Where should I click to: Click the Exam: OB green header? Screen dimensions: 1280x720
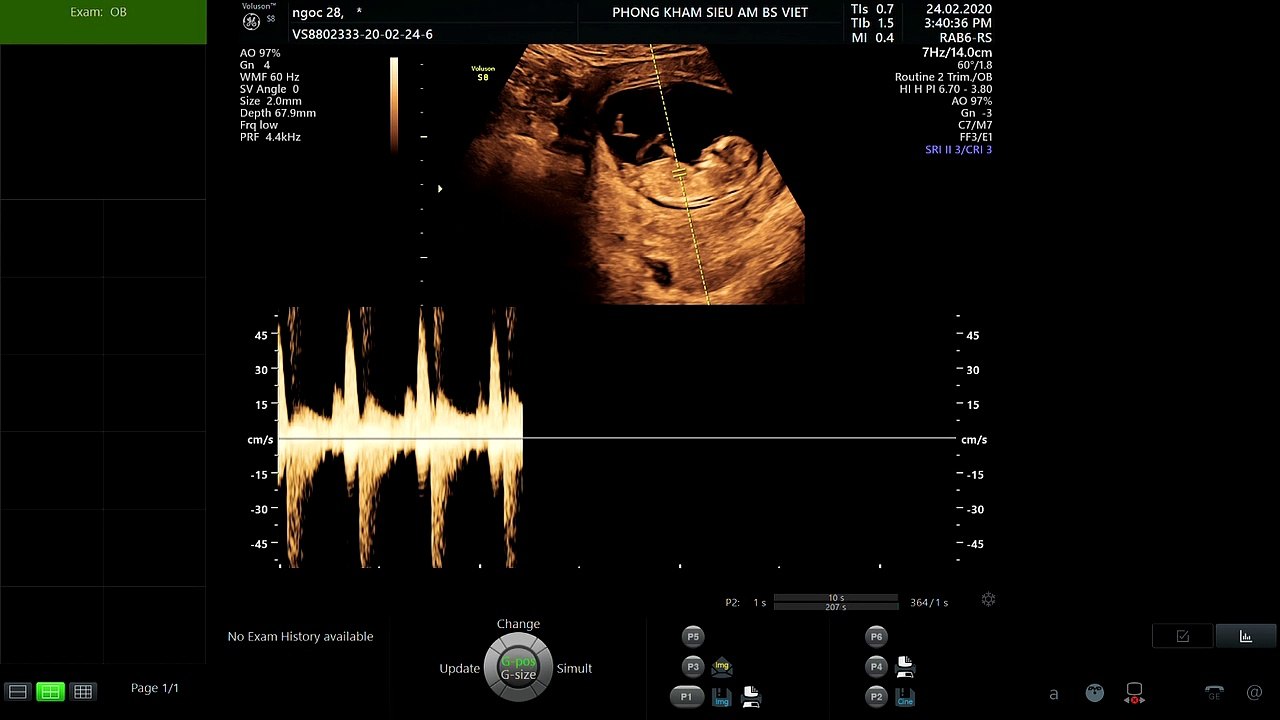coord(103,22)
